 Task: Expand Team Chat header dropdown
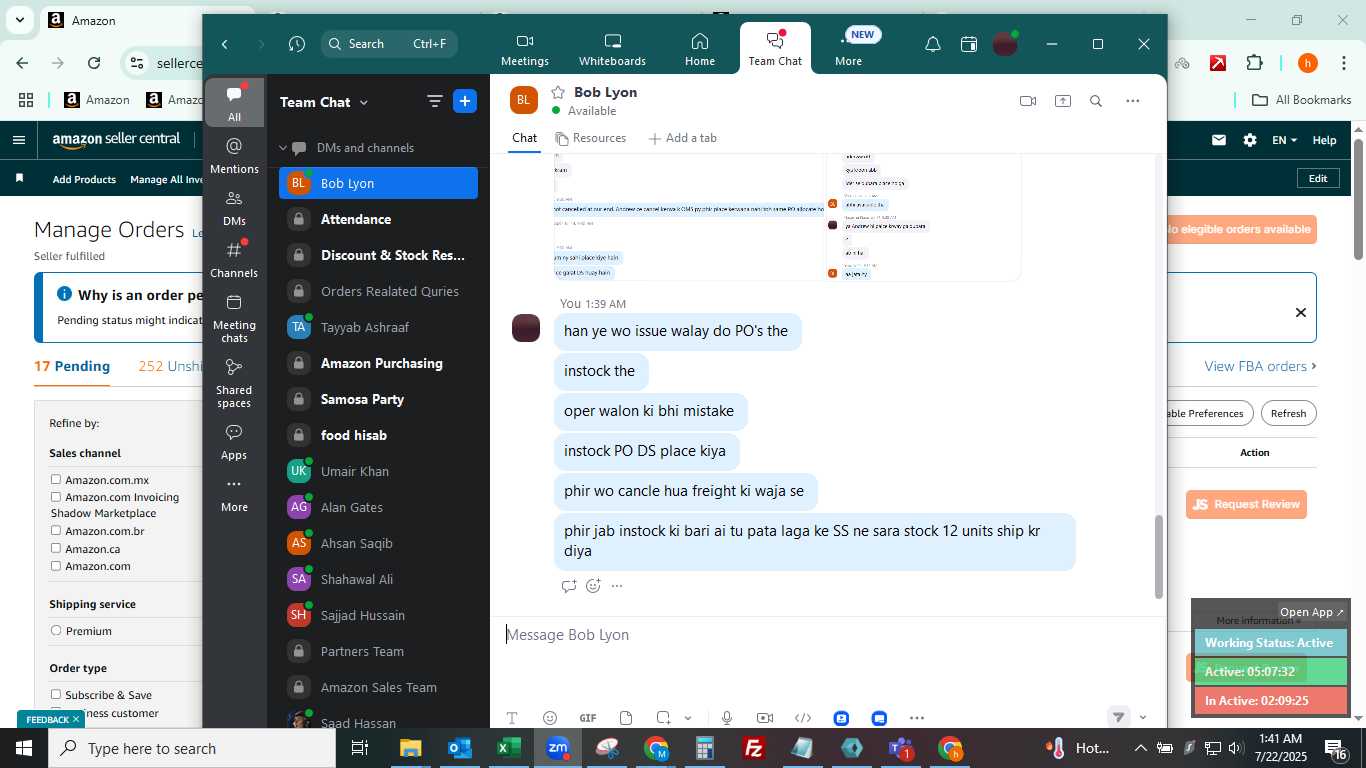(364, 102)
